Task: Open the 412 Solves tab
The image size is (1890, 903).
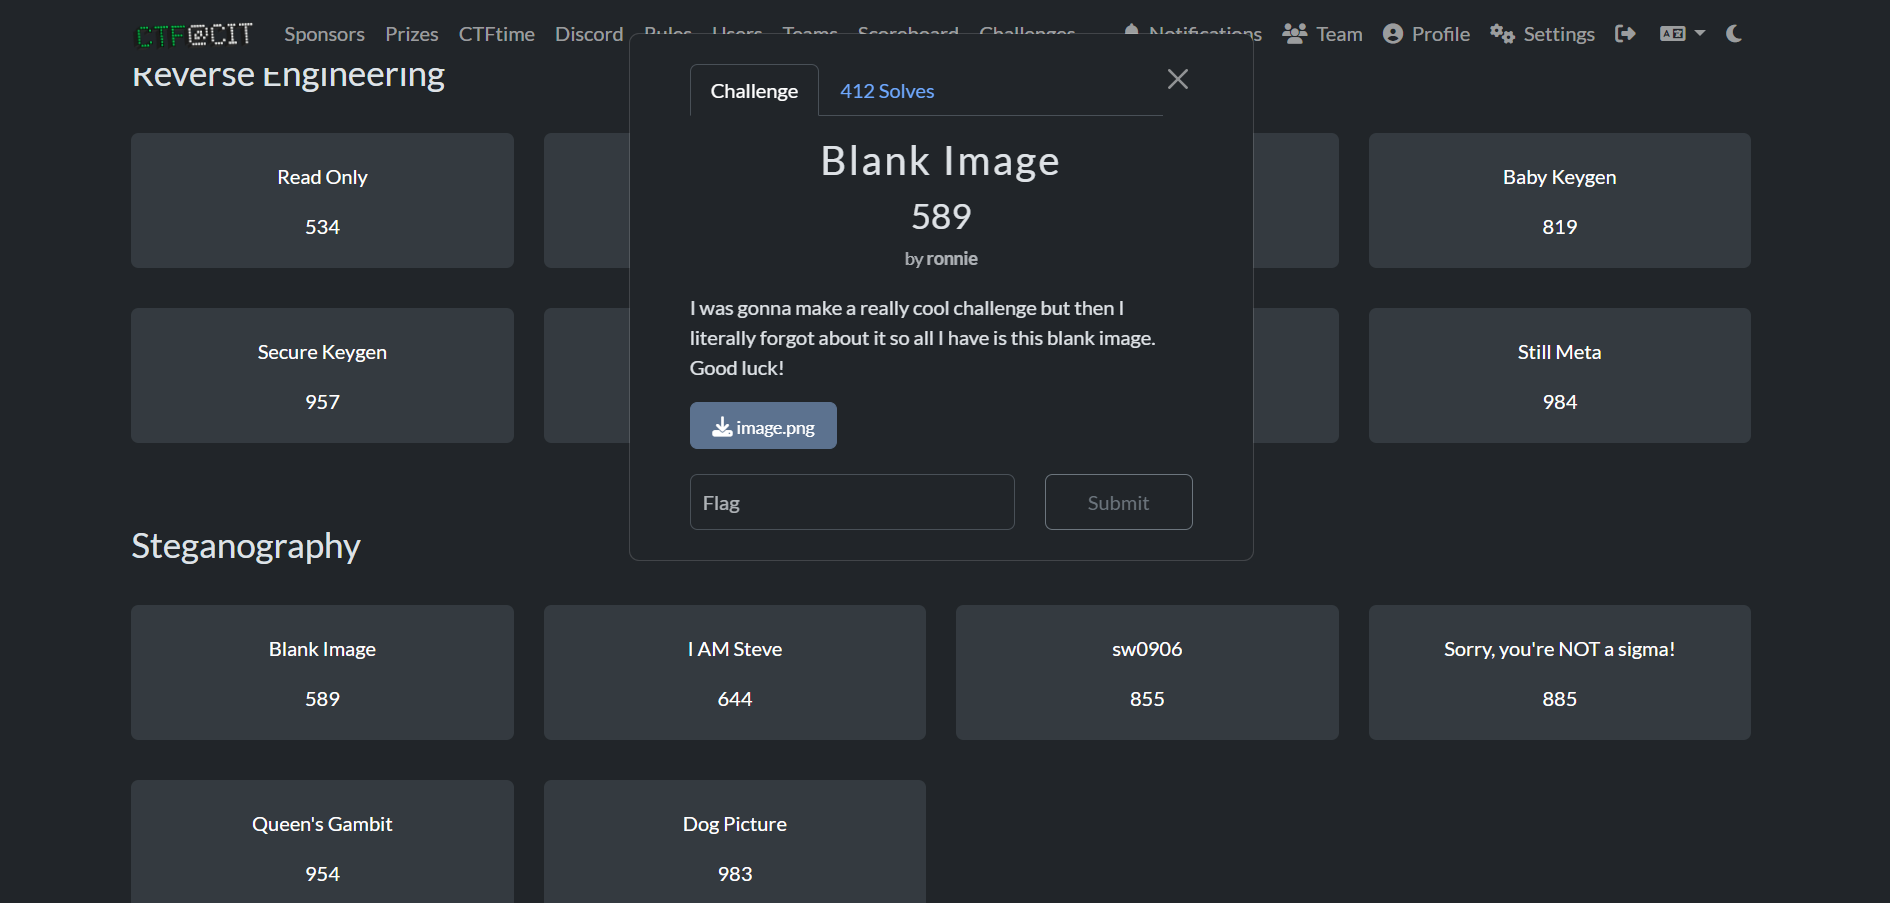Action: click(x=887, y=90)
